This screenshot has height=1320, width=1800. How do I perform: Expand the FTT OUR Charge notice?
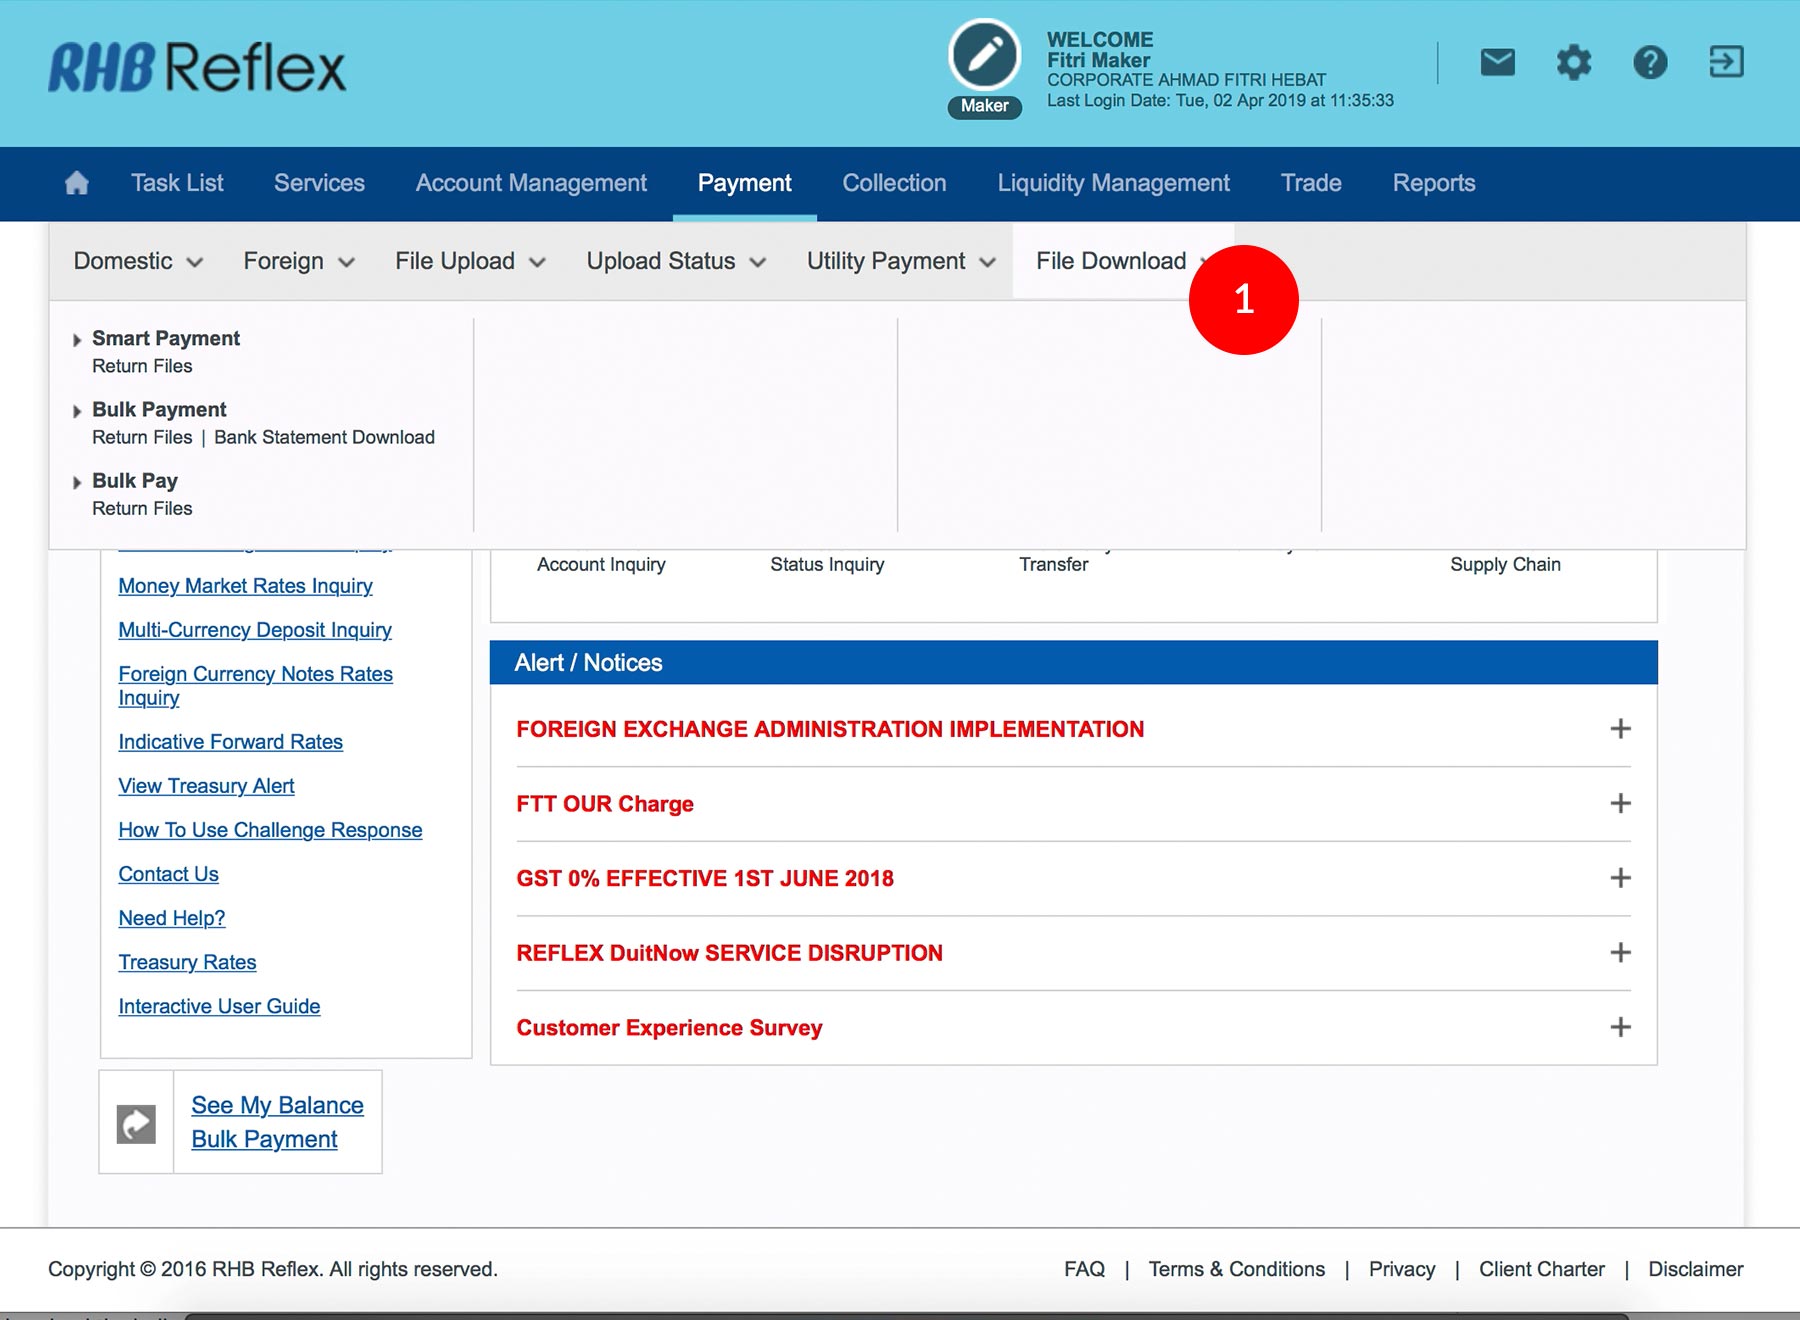click(1620, 804)
